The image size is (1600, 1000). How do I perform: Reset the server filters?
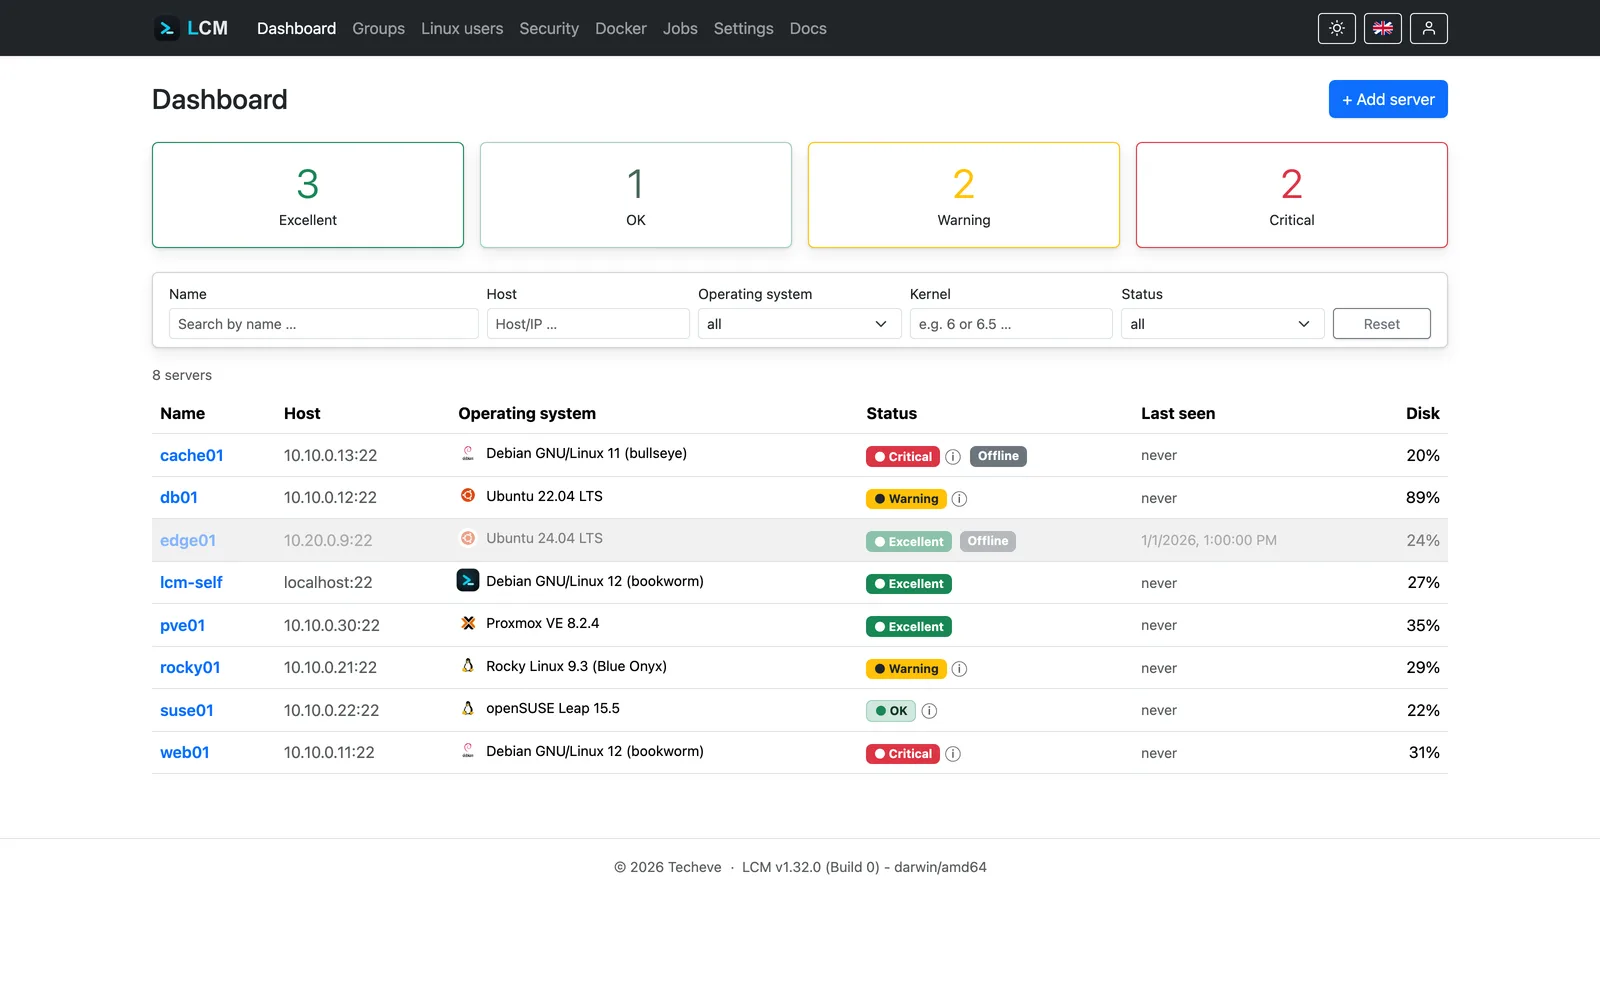[x=1381, y=324]
